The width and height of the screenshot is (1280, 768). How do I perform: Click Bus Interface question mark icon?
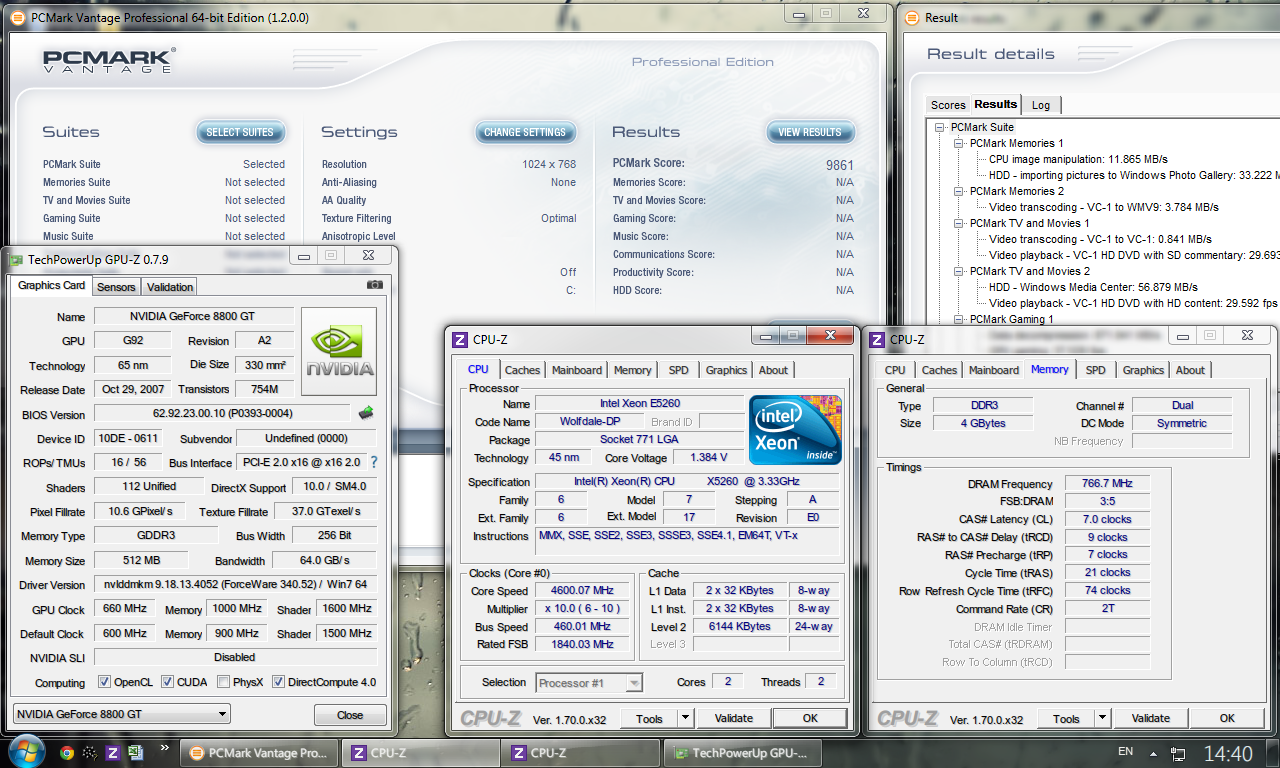pyautogui.click(x=374, y=462)
